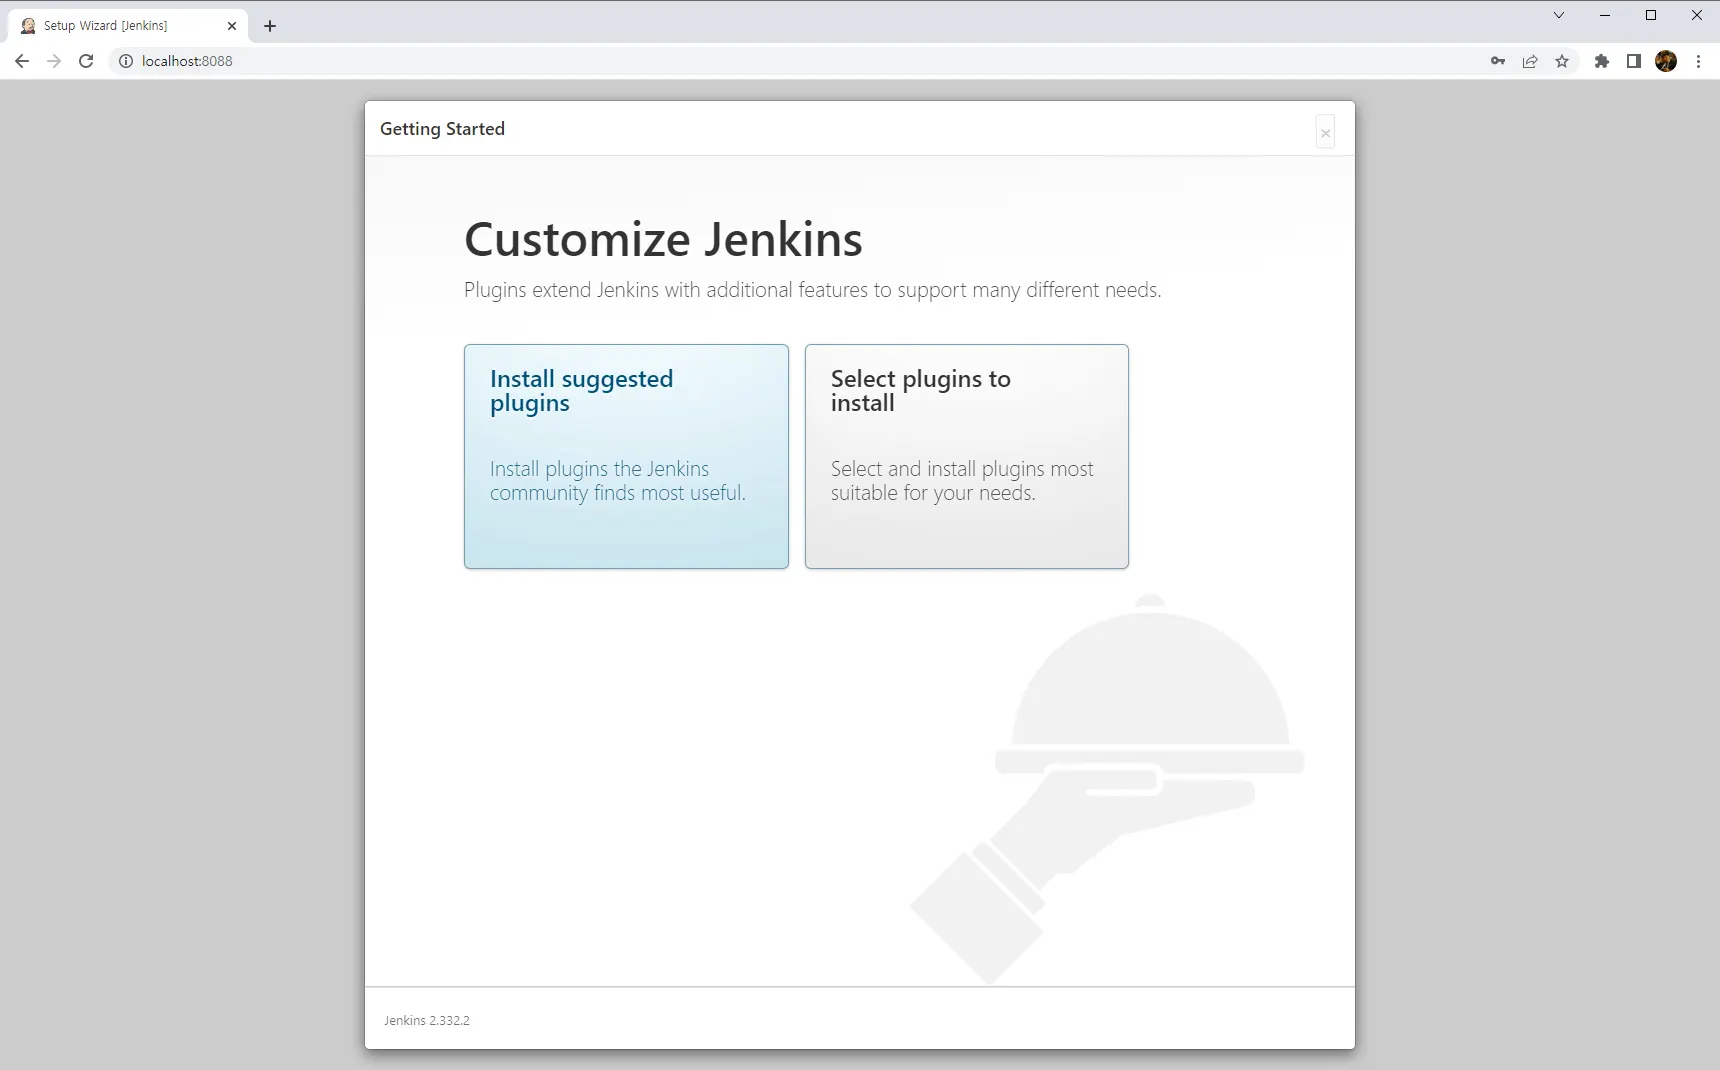Viewport: 1720px width, 1070px height.
Task: Focus the localhost:8088 address bar
Action: click(x=700, y=61)
